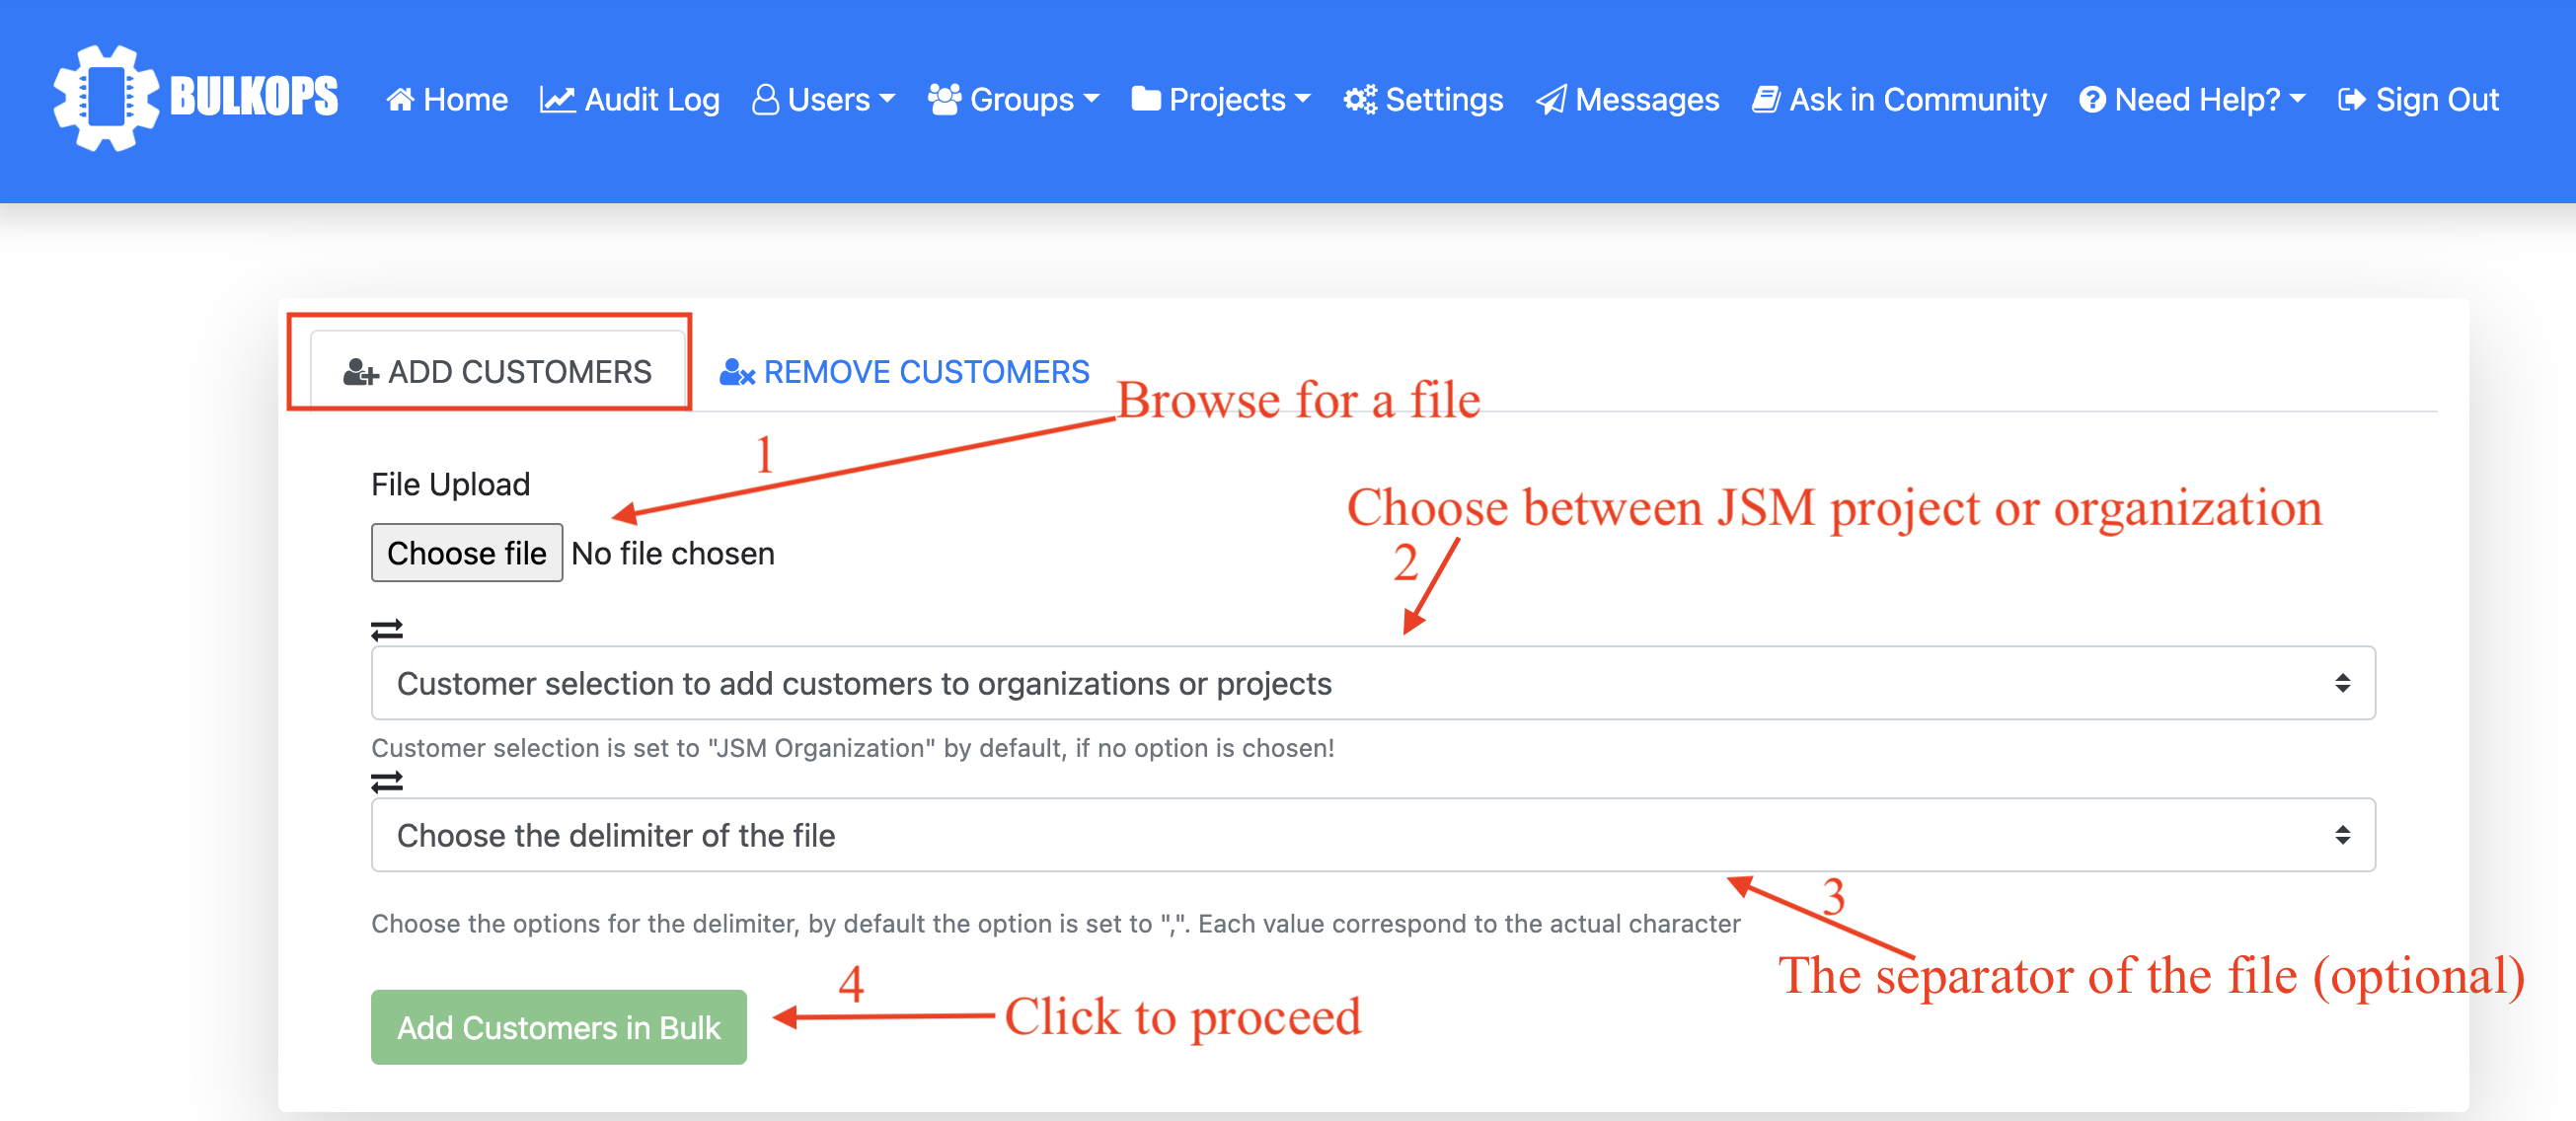Click the Audit Log chart icon

pos(557,99)
